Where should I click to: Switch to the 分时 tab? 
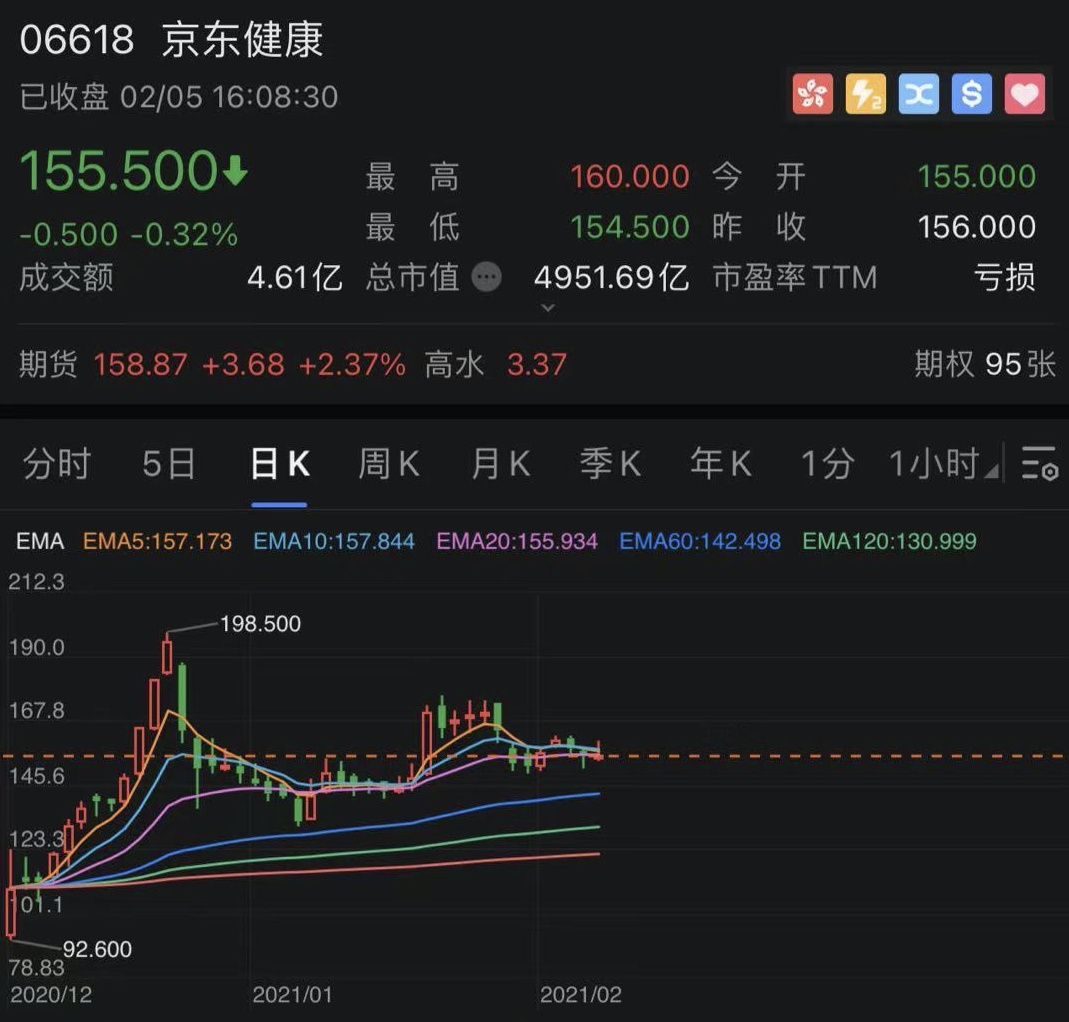coord(57,464)
